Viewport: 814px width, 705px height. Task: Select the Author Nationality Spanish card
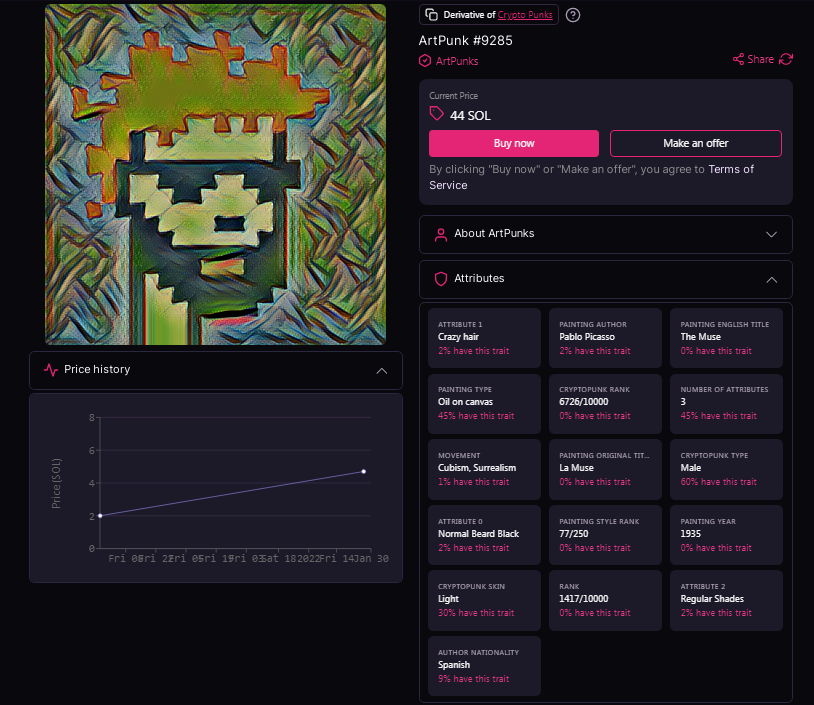(x=484, y=666)
